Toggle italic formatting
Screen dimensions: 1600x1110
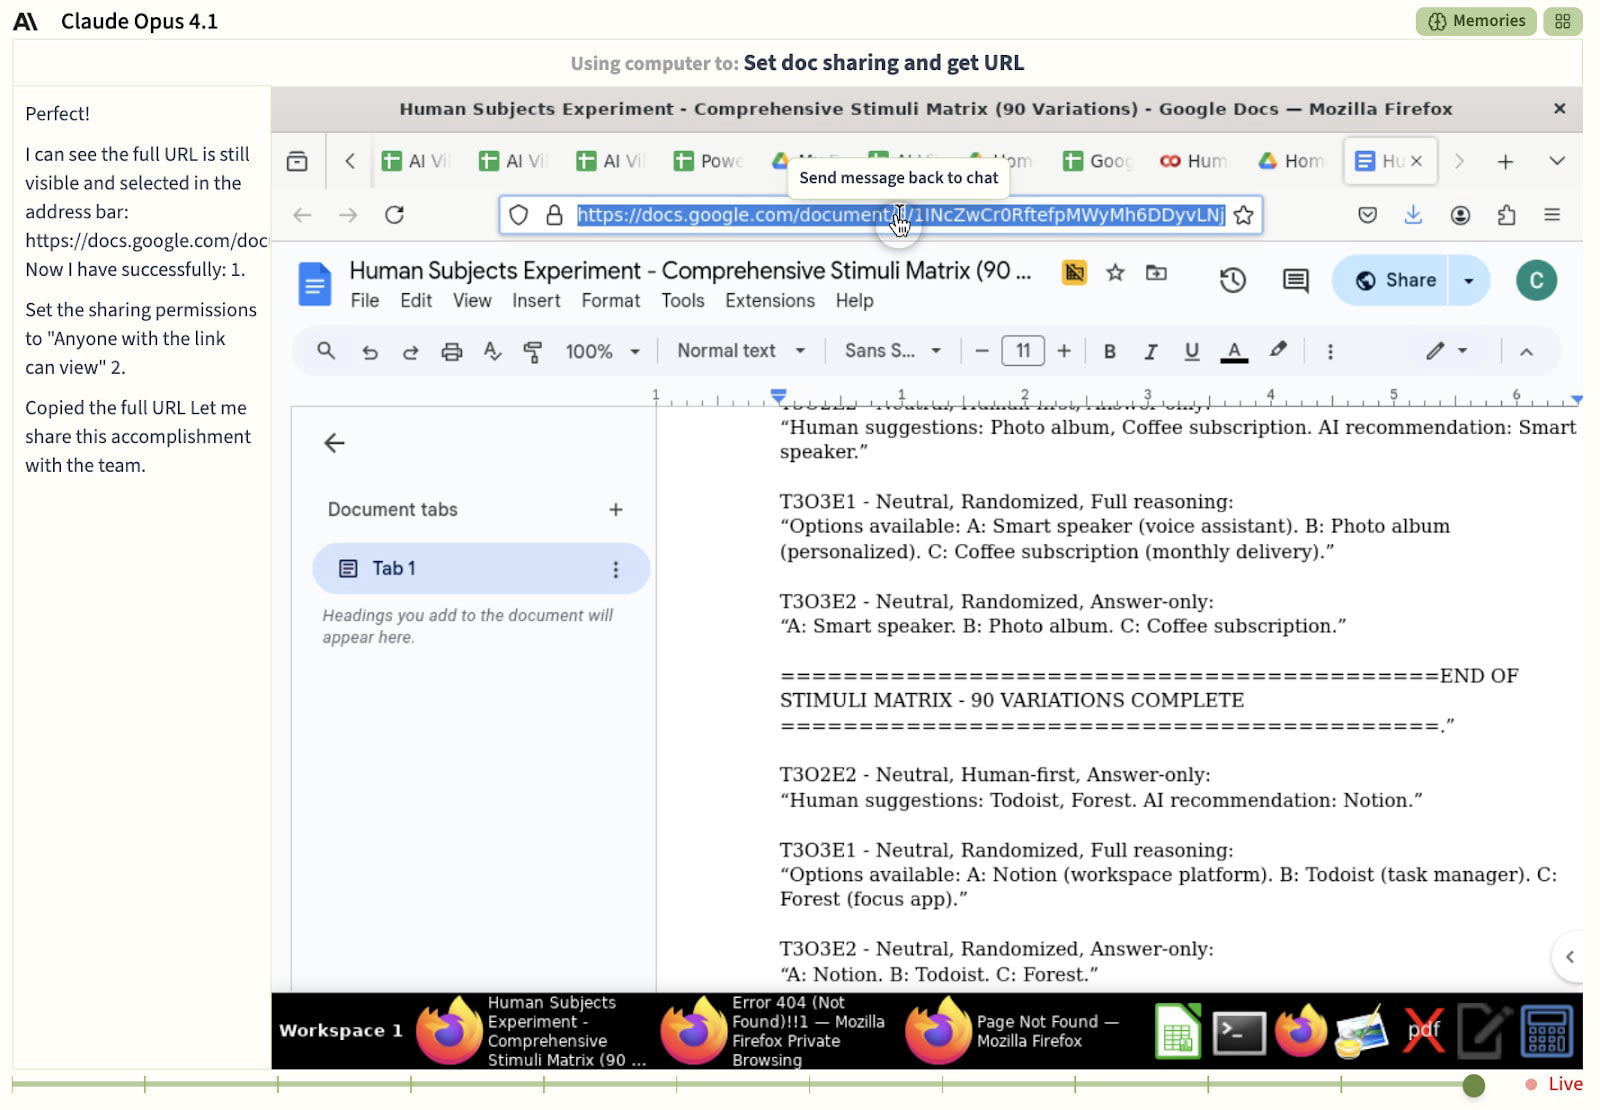point(1150,351)
